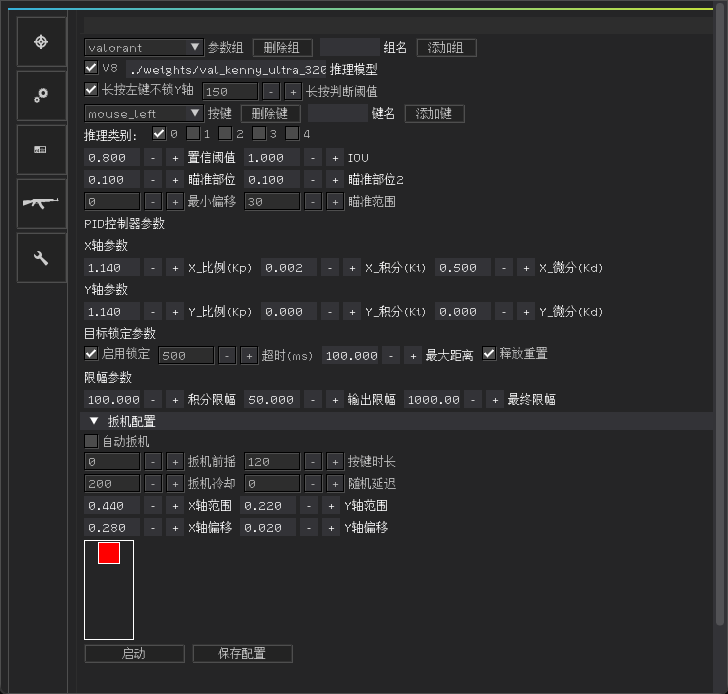Click the 添加键 button
The width and height of the screenshot is (728, 694).
(434, 113)
